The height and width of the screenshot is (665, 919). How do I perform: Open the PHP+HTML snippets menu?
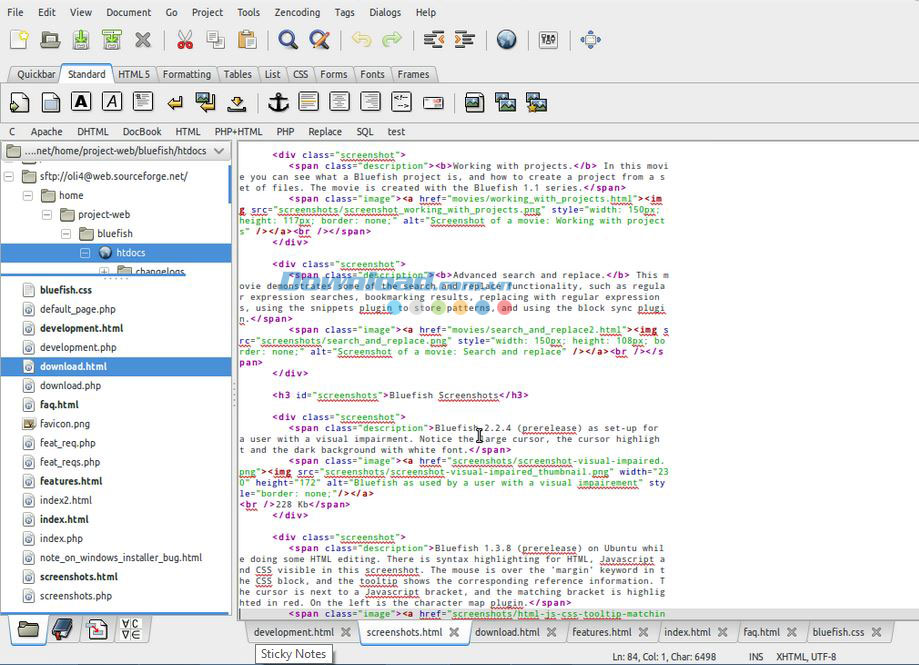pos(238,131)
